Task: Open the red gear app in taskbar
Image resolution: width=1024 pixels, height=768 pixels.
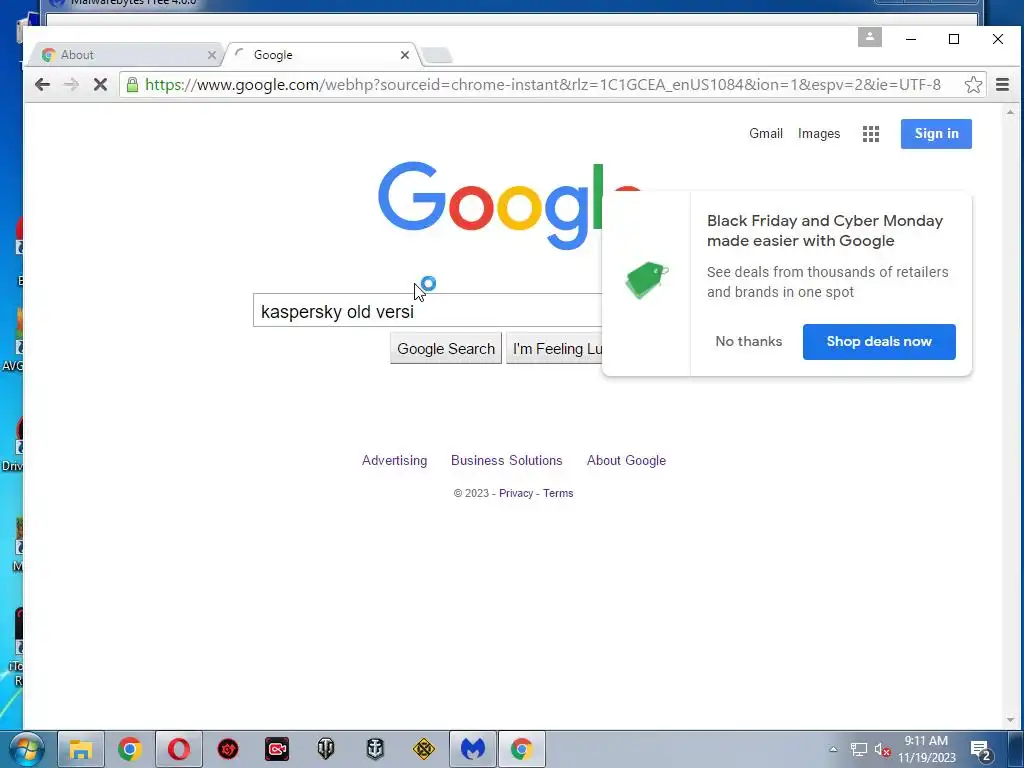Action: 228,749
